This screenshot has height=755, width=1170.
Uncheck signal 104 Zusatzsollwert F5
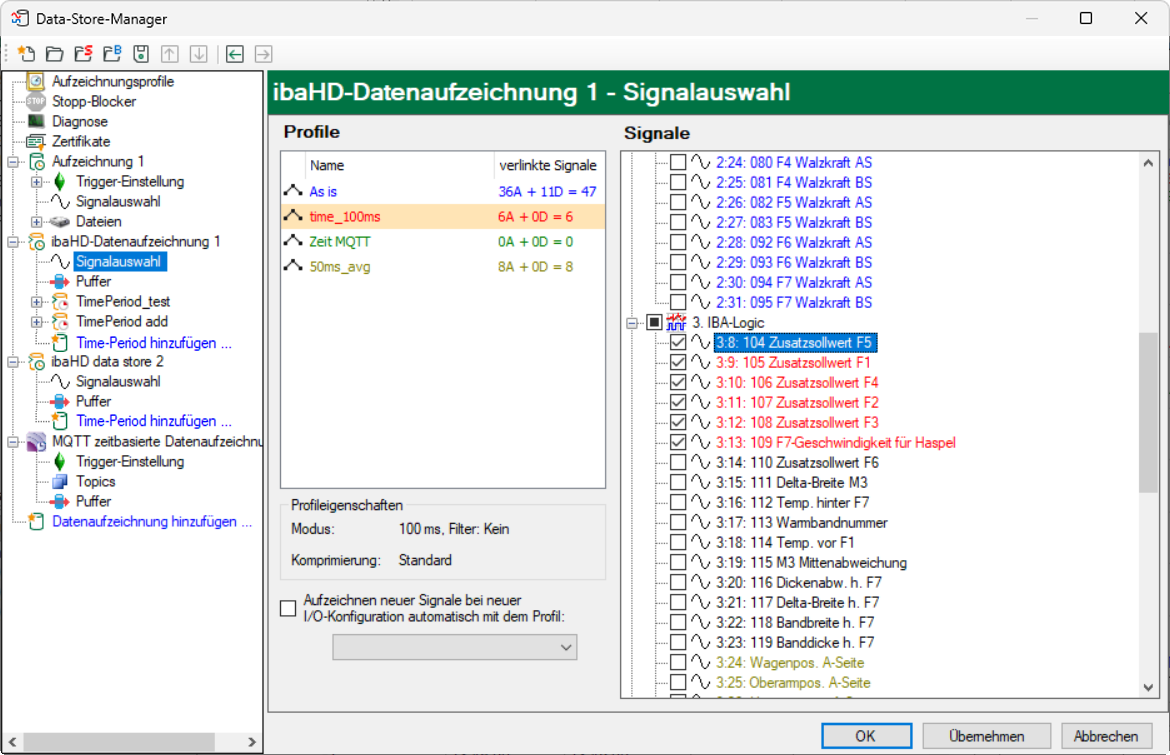pos(678,342)
